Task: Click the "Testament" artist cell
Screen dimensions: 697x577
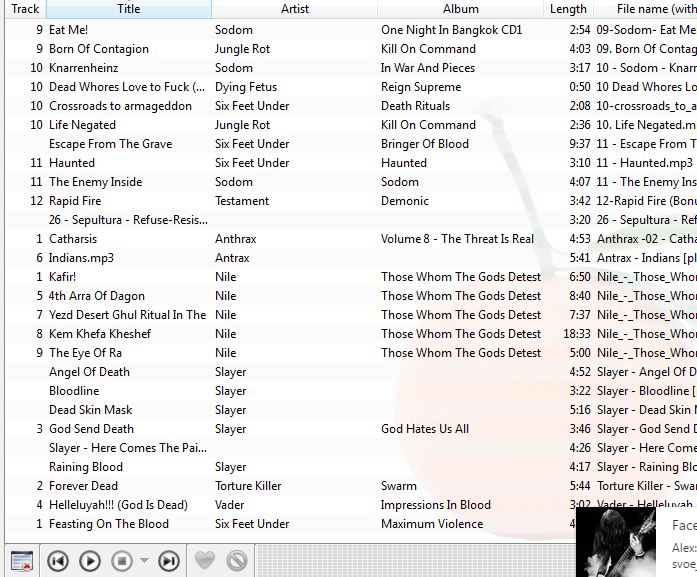Action: 242,201
